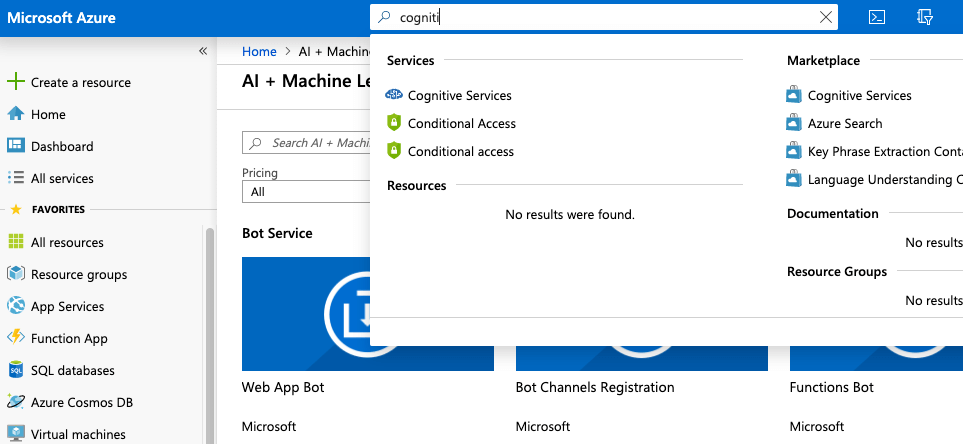The height and width of the screenshot is (444, 963).
Task: Click inside the global search field
Action: [600, 17]
